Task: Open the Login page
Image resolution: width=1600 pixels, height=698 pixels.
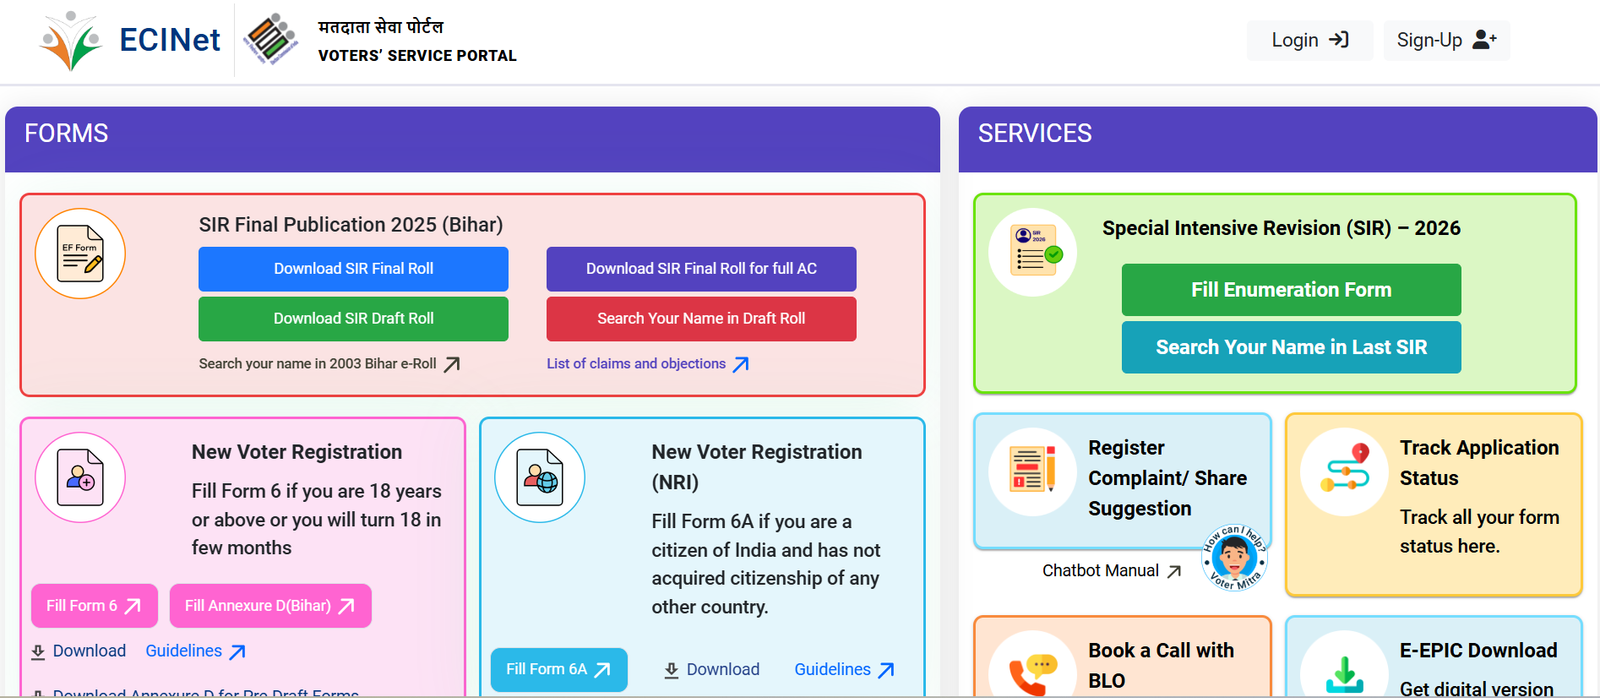Action: pyautogui.click(x=1309, y=40)
